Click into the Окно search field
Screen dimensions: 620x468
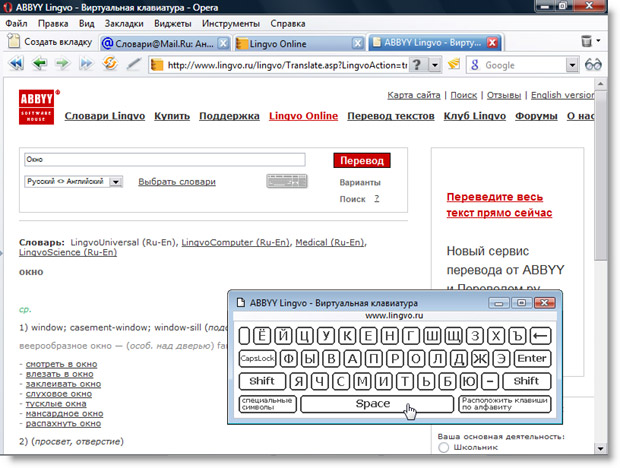(x=164, y=159)
